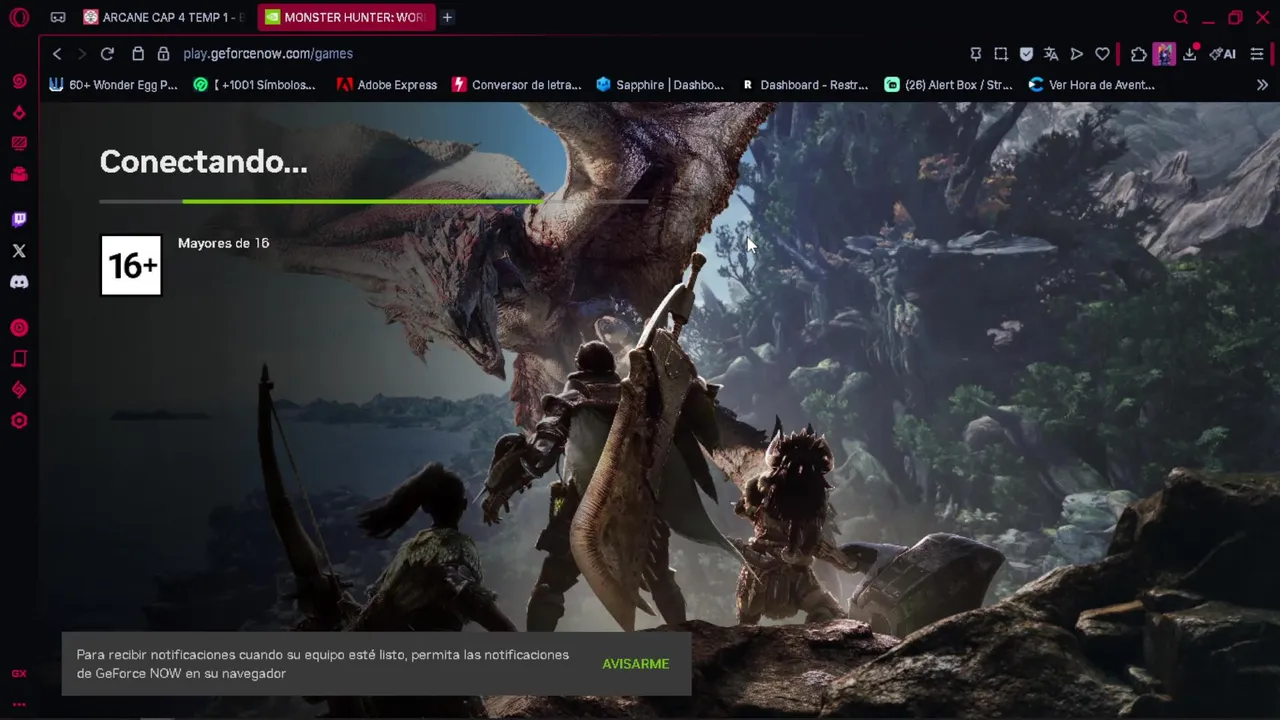This screenshot has height=720, width=1280.
Task: Open the spiral icon atop sidebar
Action: [x=19, y=81]
